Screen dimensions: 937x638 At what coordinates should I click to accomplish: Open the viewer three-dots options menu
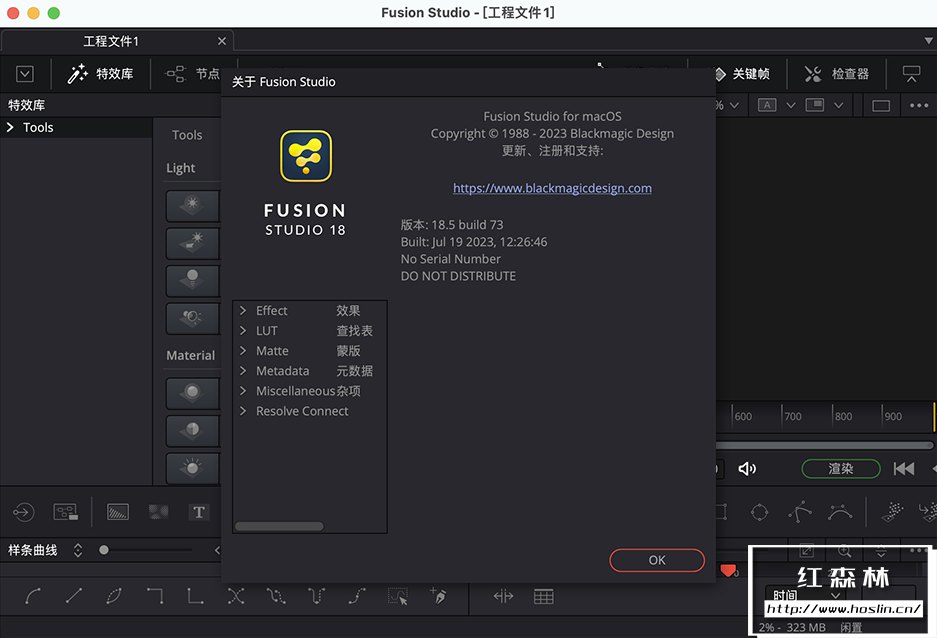click(918, 105)
